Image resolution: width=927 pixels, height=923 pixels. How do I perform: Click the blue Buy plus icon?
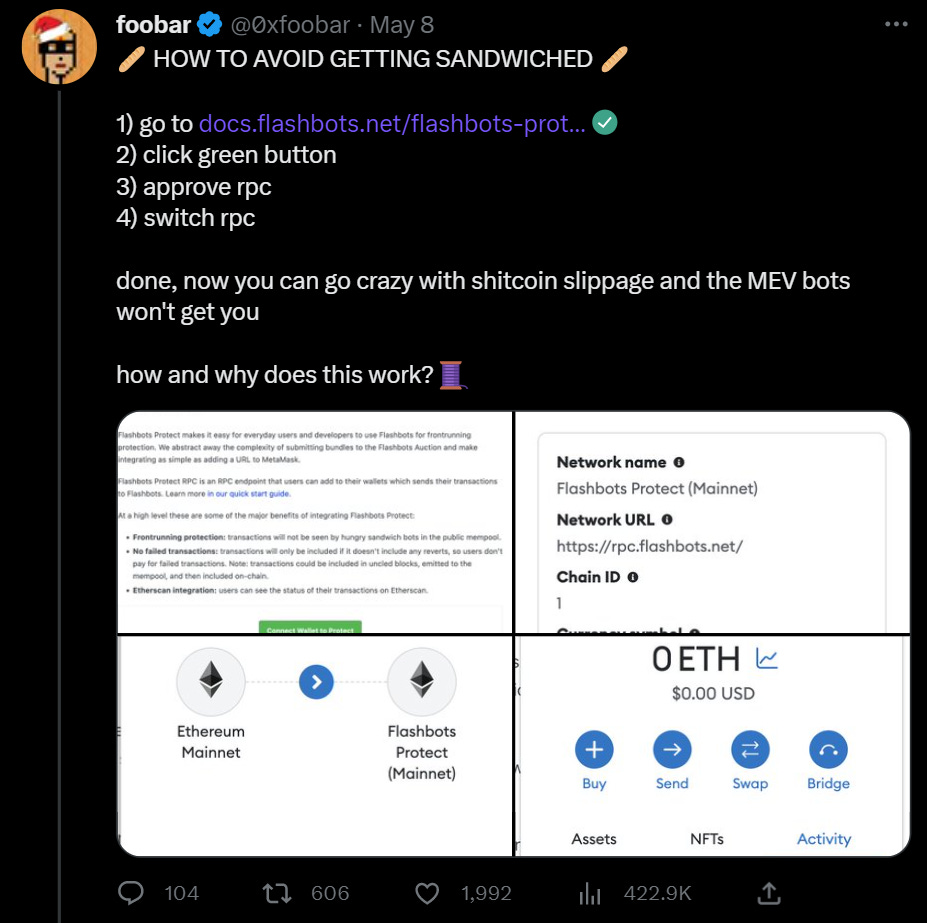click(594, 749)
